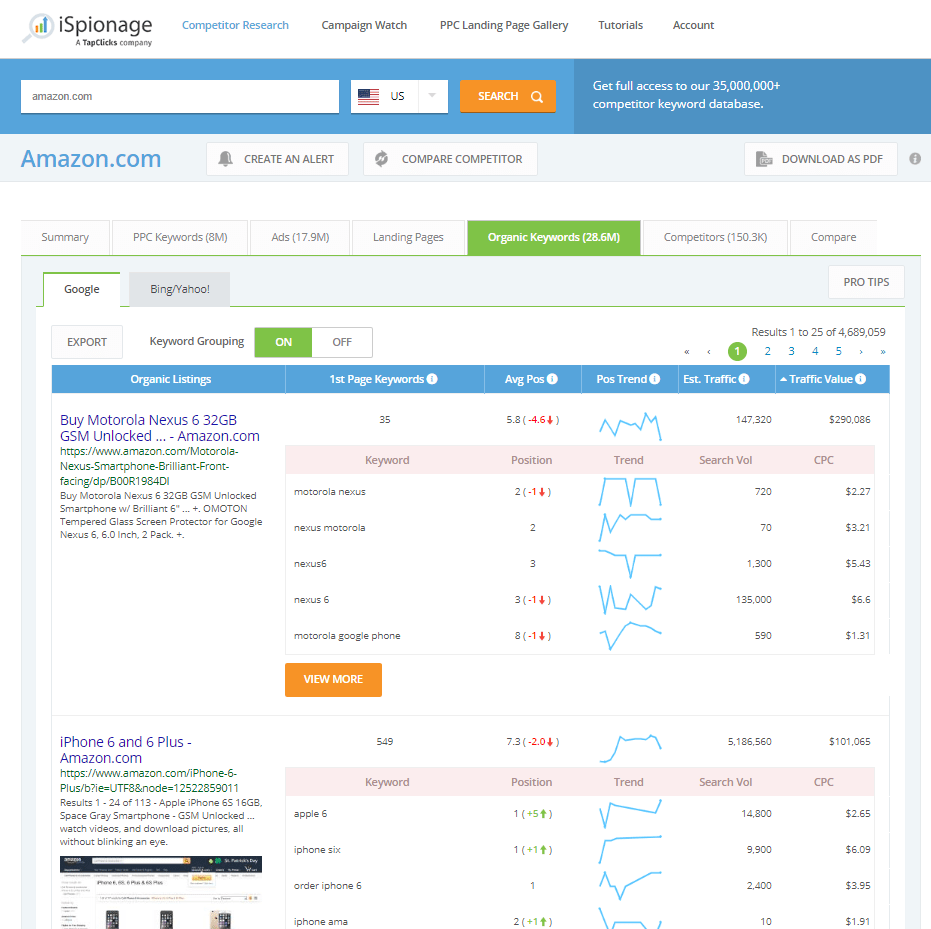This screenshot has width=931, height=929.
Task: Click the sort arrow on Traffic Value column
Action: pyautogui.click(x=783, y=379)
